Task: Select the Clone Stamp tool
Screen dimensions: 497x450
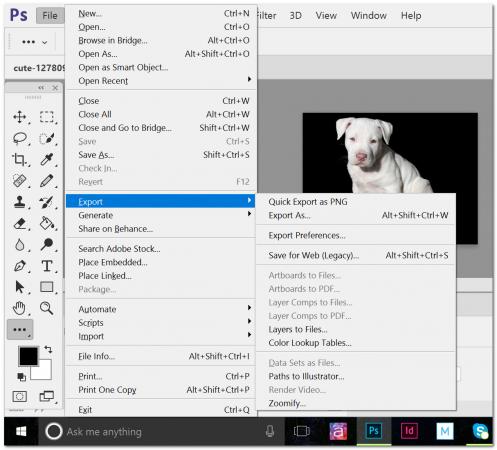Action: click(x=20, y=202)
